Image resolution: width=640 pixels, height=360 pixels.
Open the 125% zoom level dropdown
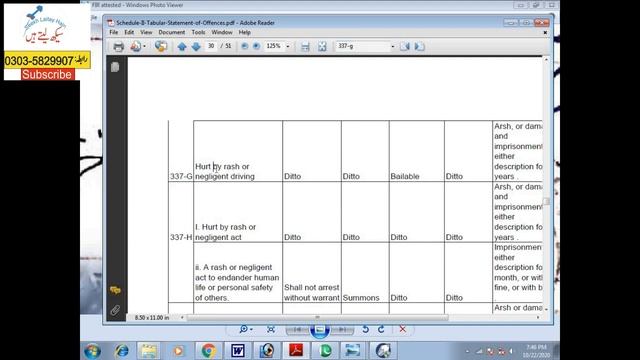287,47
